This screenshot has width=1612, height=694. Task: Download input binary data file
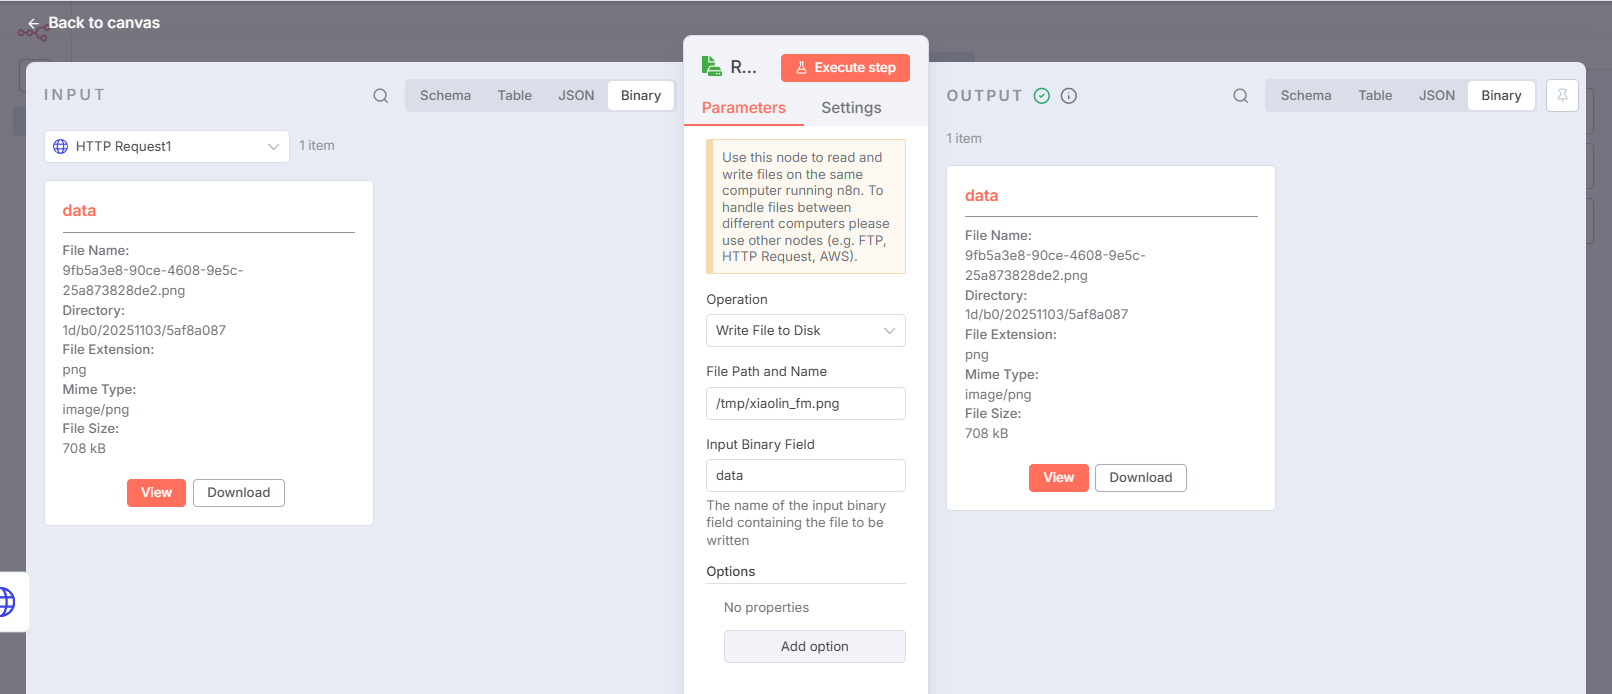click(239, 493)
